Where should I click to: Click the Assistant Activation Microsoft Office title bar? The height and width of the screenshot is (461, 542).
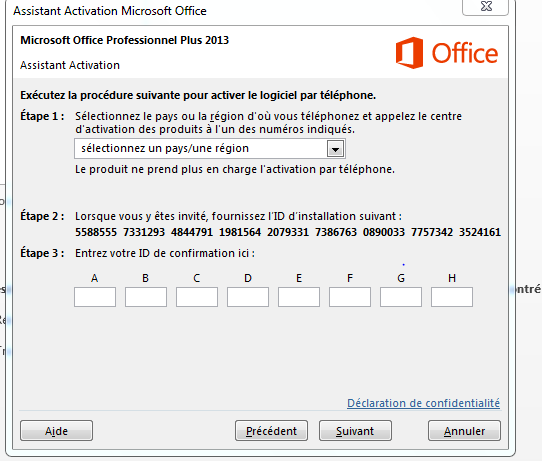110,11
